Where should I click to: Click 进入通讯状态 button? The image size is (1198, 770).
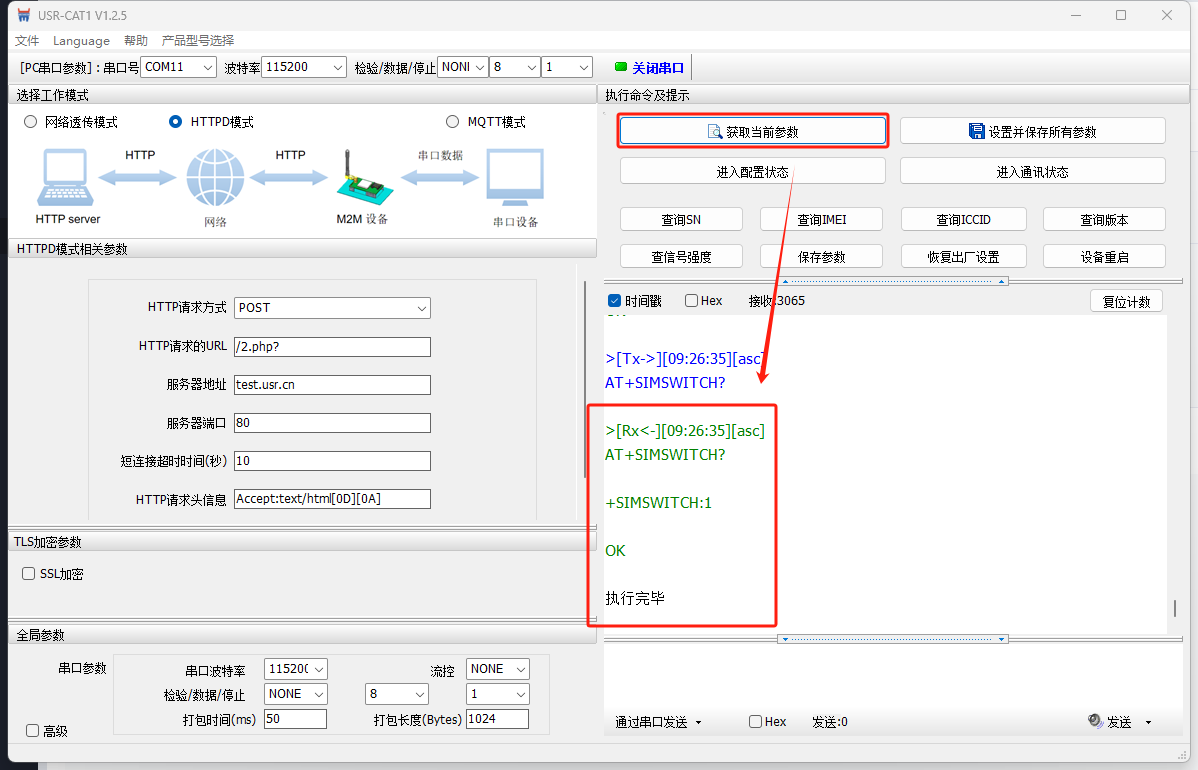click(x=1032, y=171)
